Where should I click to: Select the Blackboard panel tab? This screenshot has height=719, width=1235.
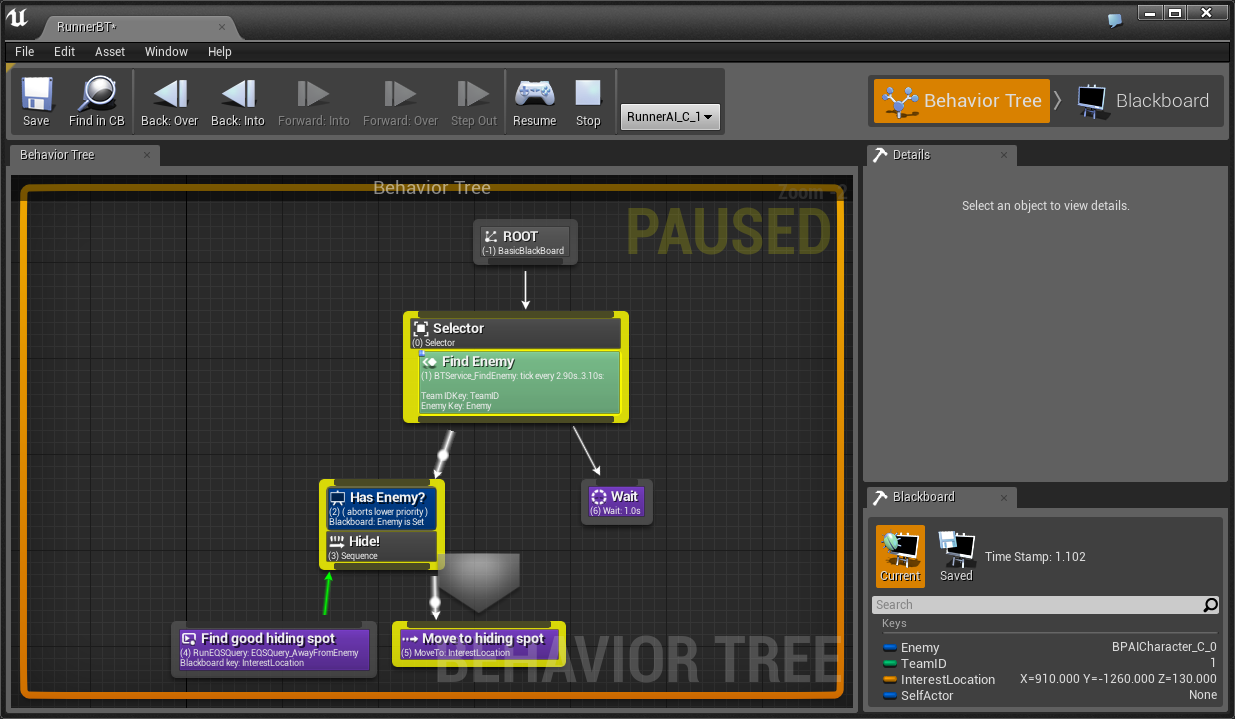pos(940,497)
